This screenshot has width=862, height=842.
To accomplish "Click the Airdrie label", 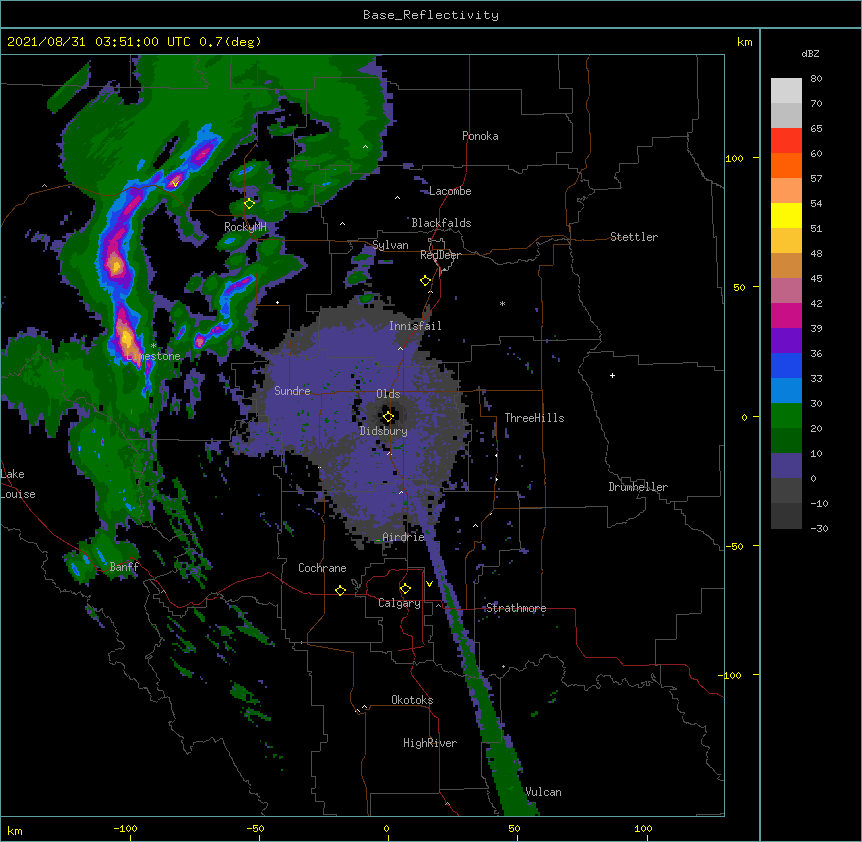I will pyautogui.click(x=403, y=537).
